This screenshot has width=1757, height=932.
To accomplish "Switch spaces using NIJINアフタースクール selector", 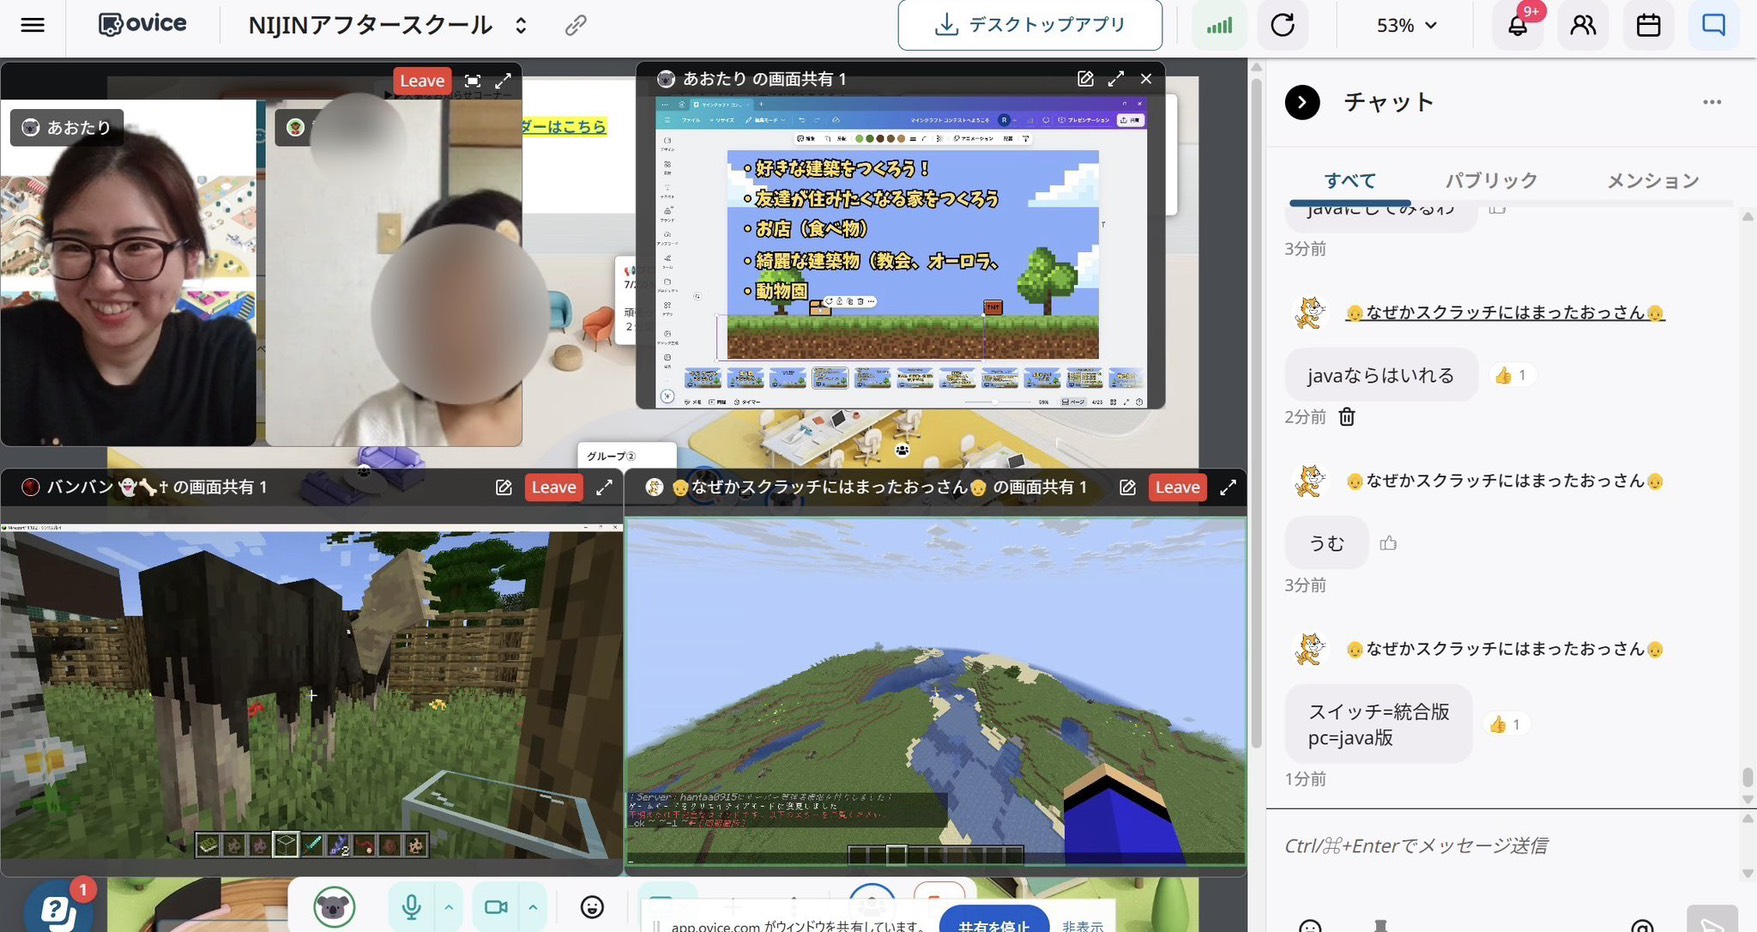I will (388, 25).
